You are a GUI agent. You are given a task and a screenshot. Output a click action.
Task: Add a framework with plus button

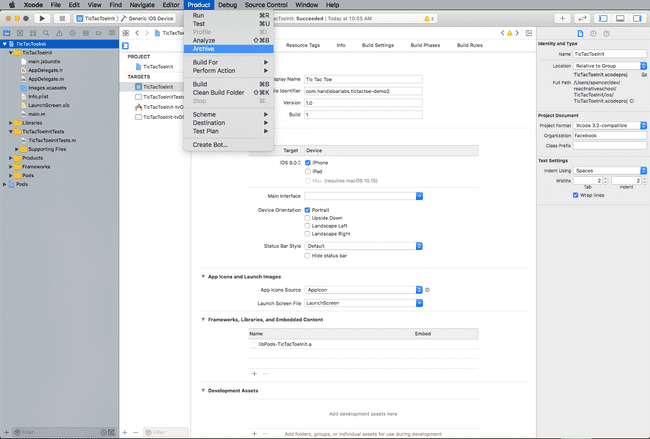click(x=254, y=374)
